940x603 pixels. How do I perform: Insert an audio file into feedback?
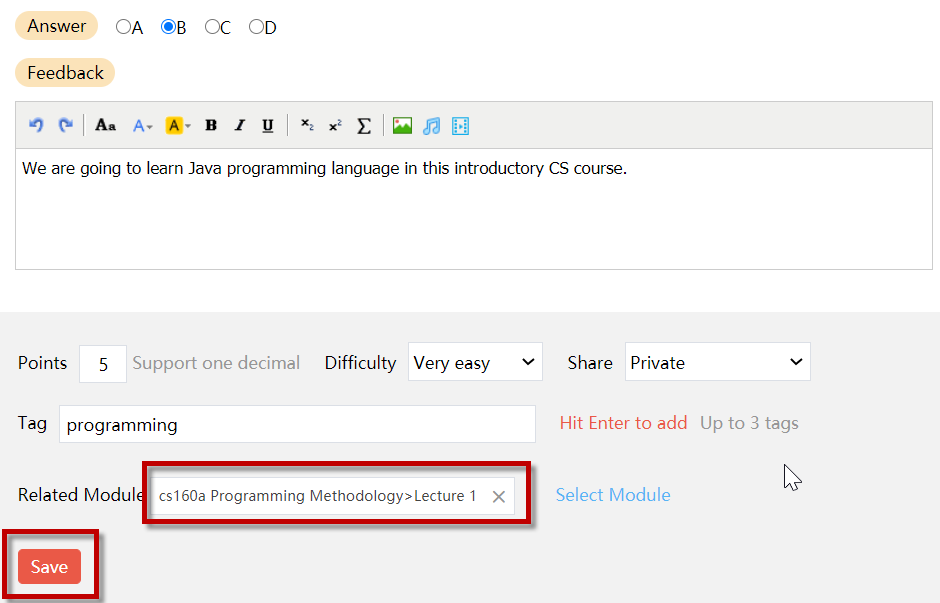pyautogui.click(x=432, y=126)
